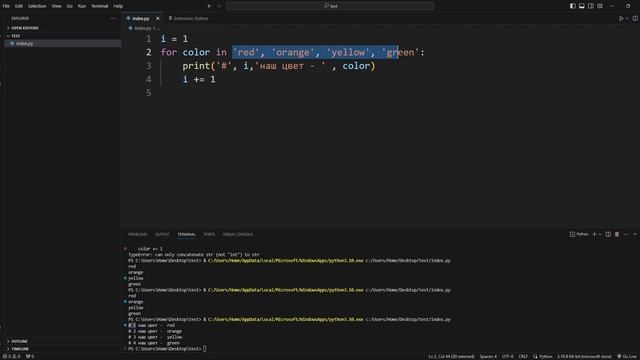Select index.py in the Explorer tree
The height and width of the screenshot is (360, 640).
(63, 43)
